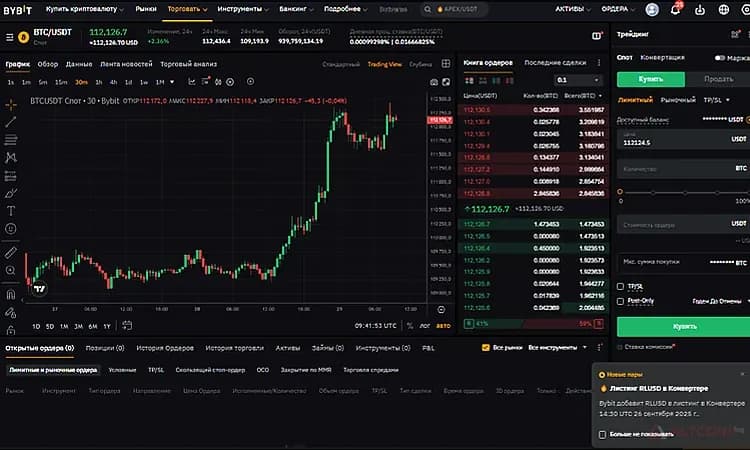
Task: Open 'Последние сделки' tab
Action: pyautogui.click(x=555, y=63)
